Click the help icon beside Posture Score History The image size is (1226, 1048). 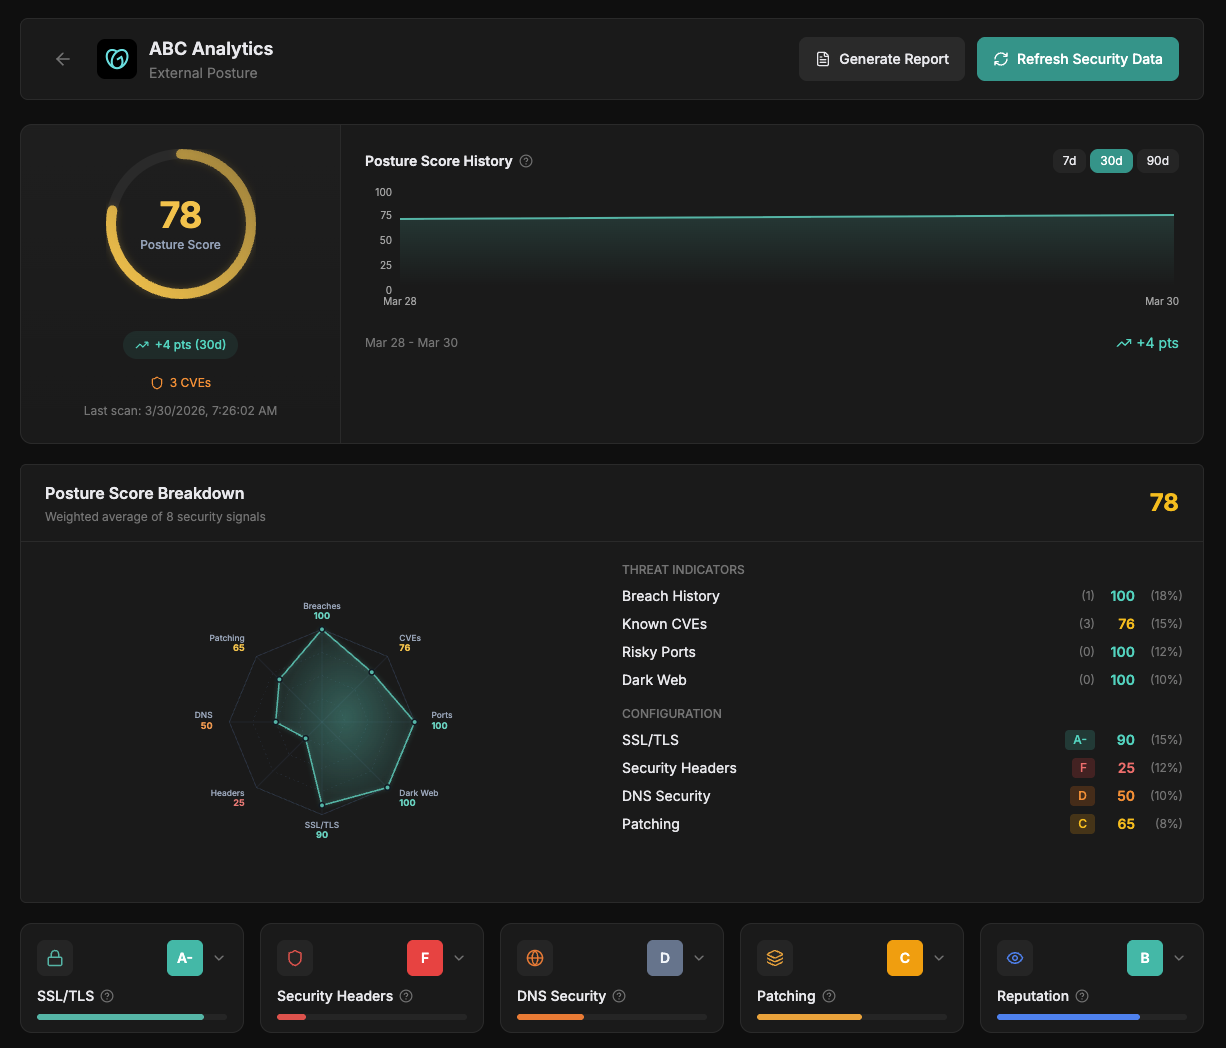[526, 161]
